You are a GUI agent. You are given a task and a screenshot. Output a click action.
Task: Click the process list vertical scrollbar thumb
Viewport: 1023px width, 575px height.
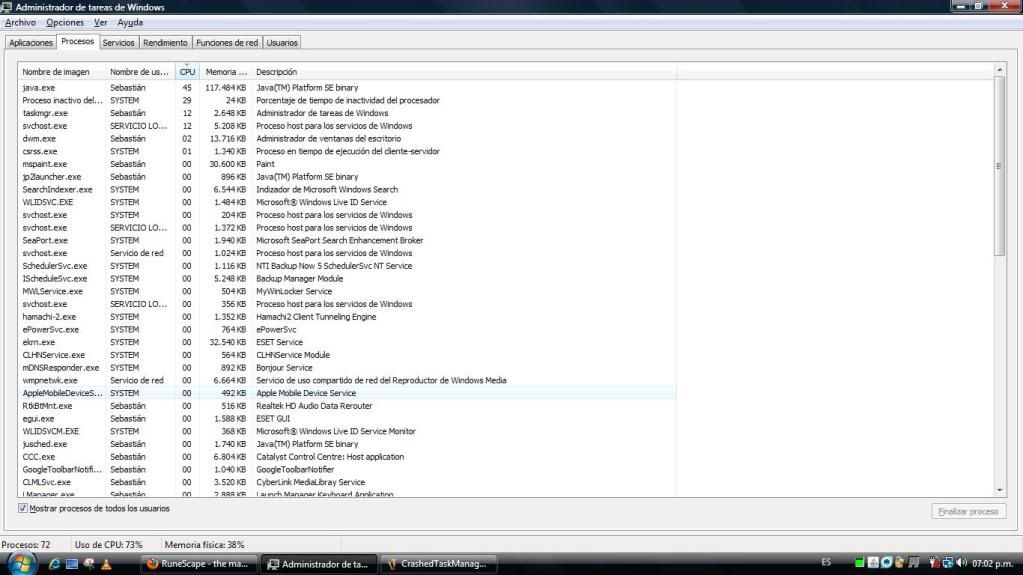1000,165
